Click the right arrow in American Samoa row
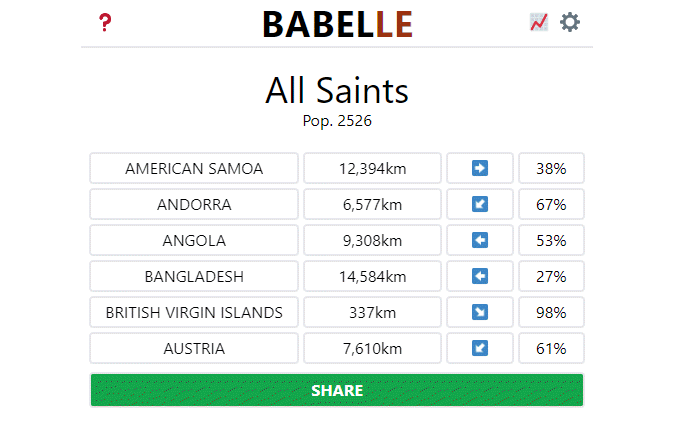This screenshot has width=693, height=421. [480, 168]
